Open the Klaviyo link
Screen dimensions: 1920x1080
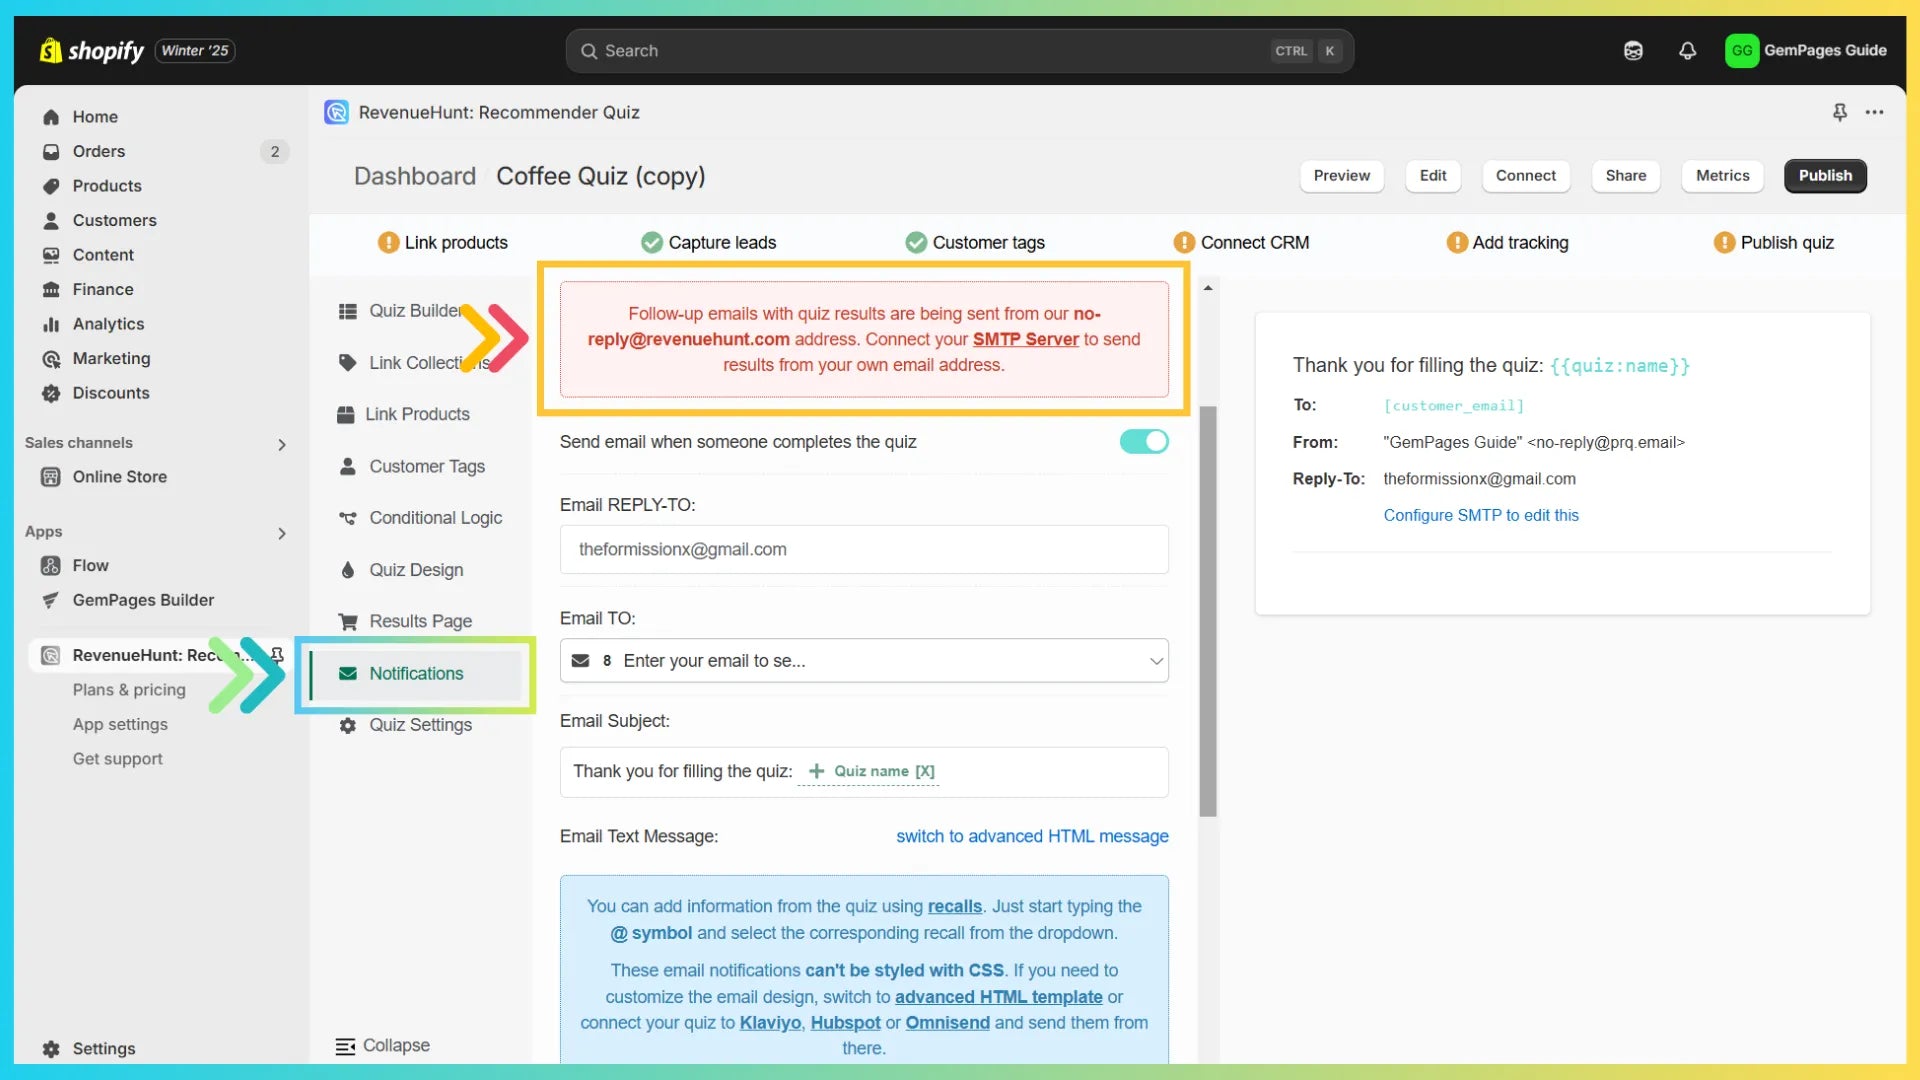point(770,1023)
